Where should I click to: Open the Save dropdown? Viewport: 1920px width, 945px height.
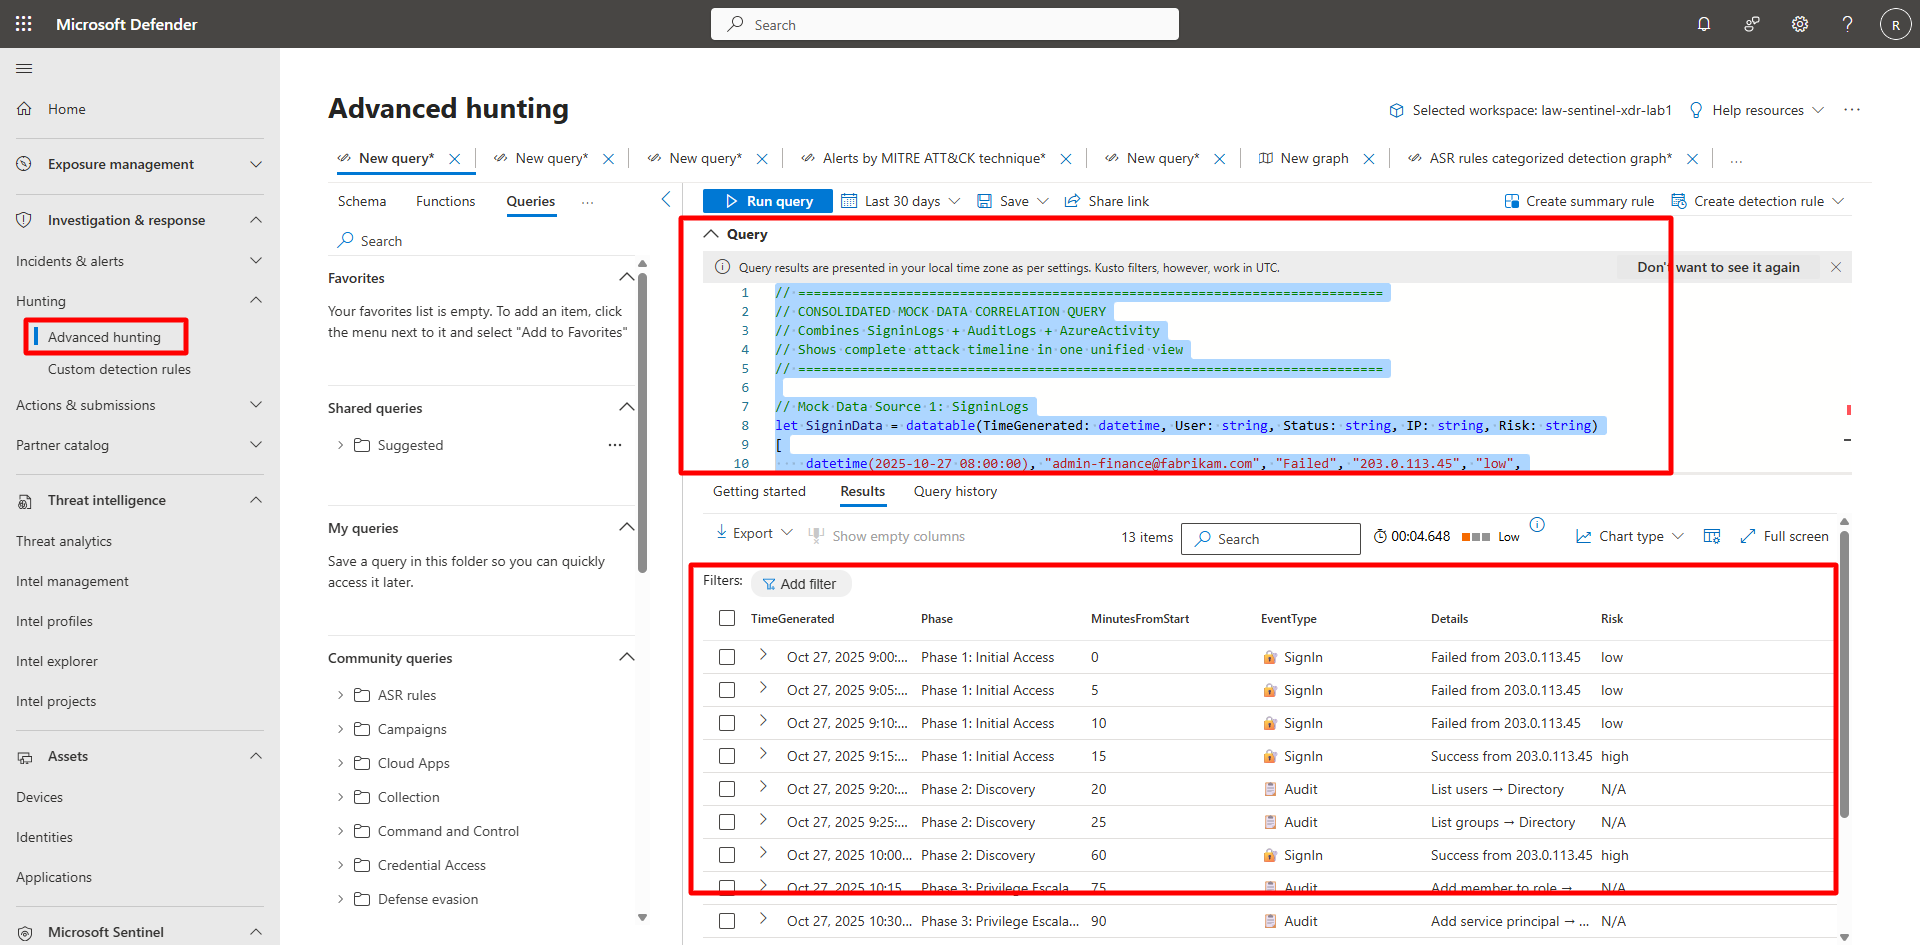[1042, 201]
